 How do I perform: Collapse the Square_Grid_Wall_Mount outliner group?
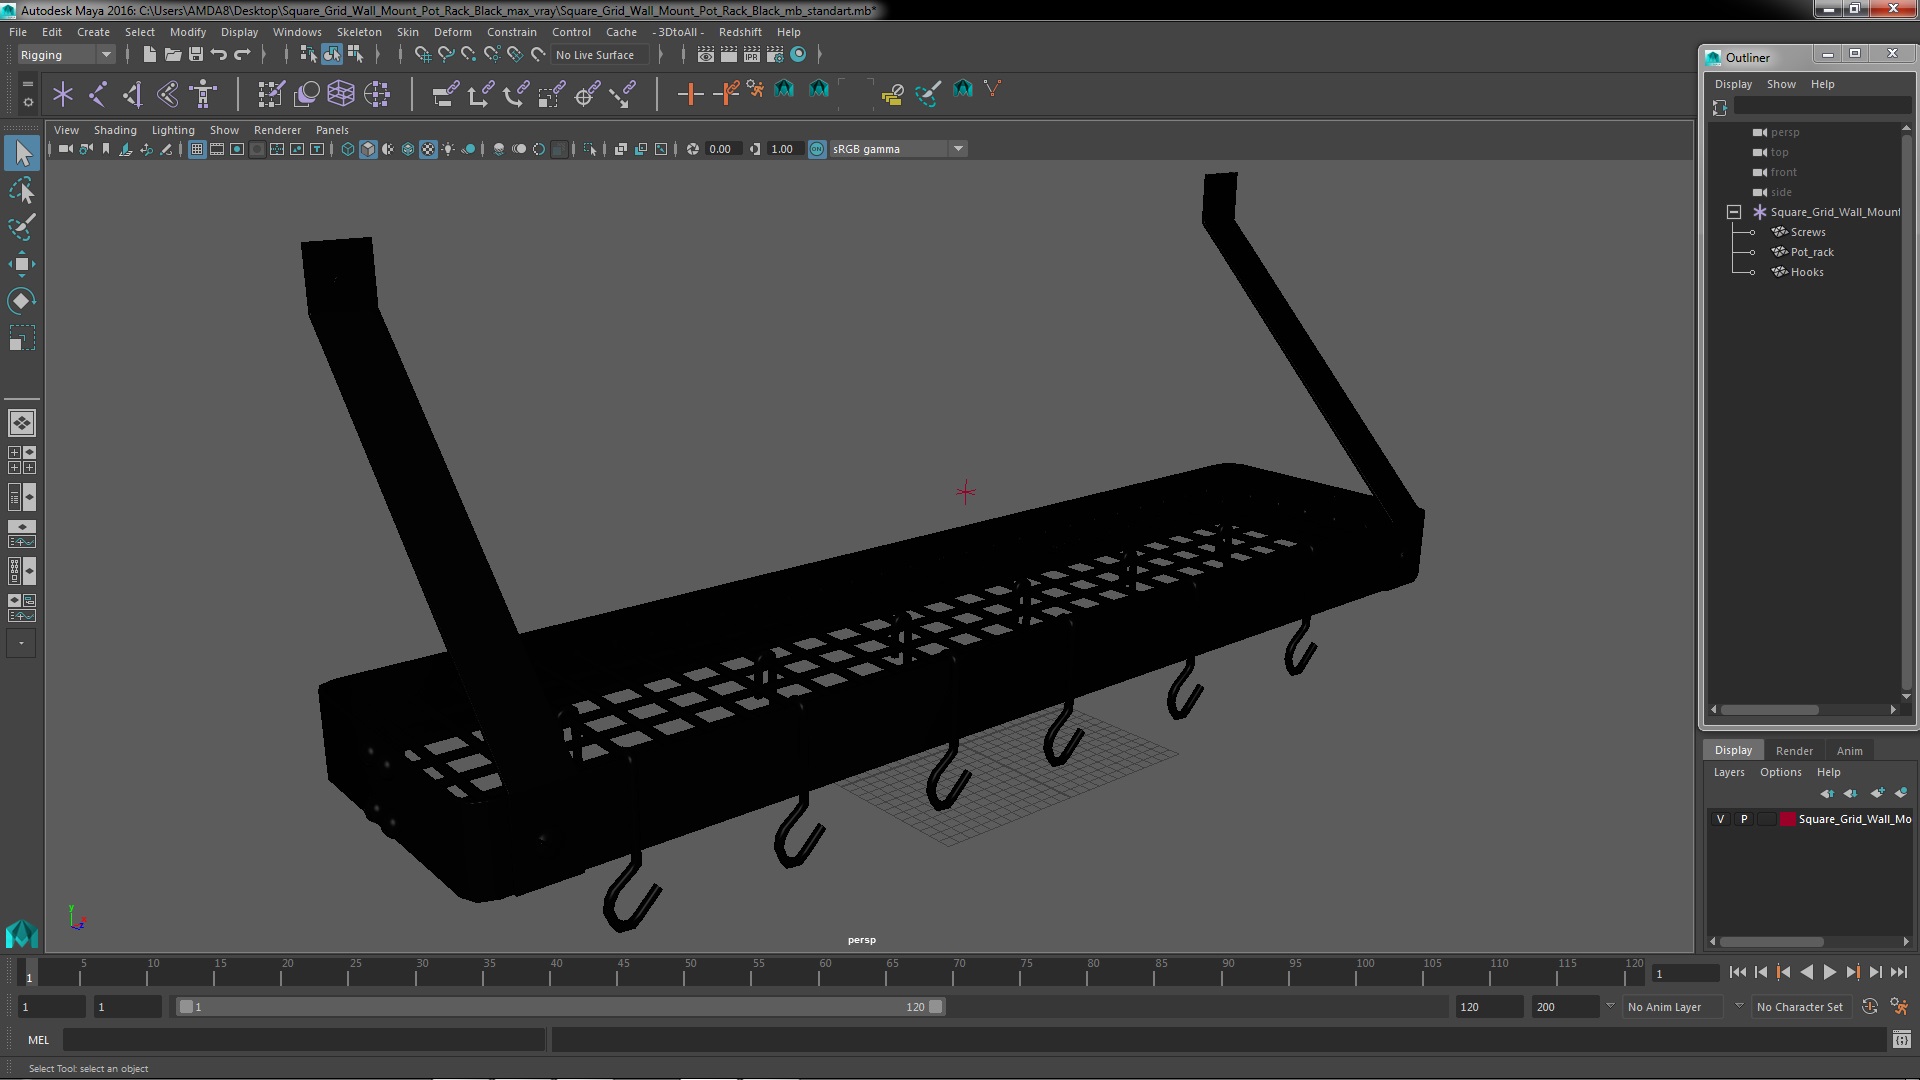[x=1734, y=212]
